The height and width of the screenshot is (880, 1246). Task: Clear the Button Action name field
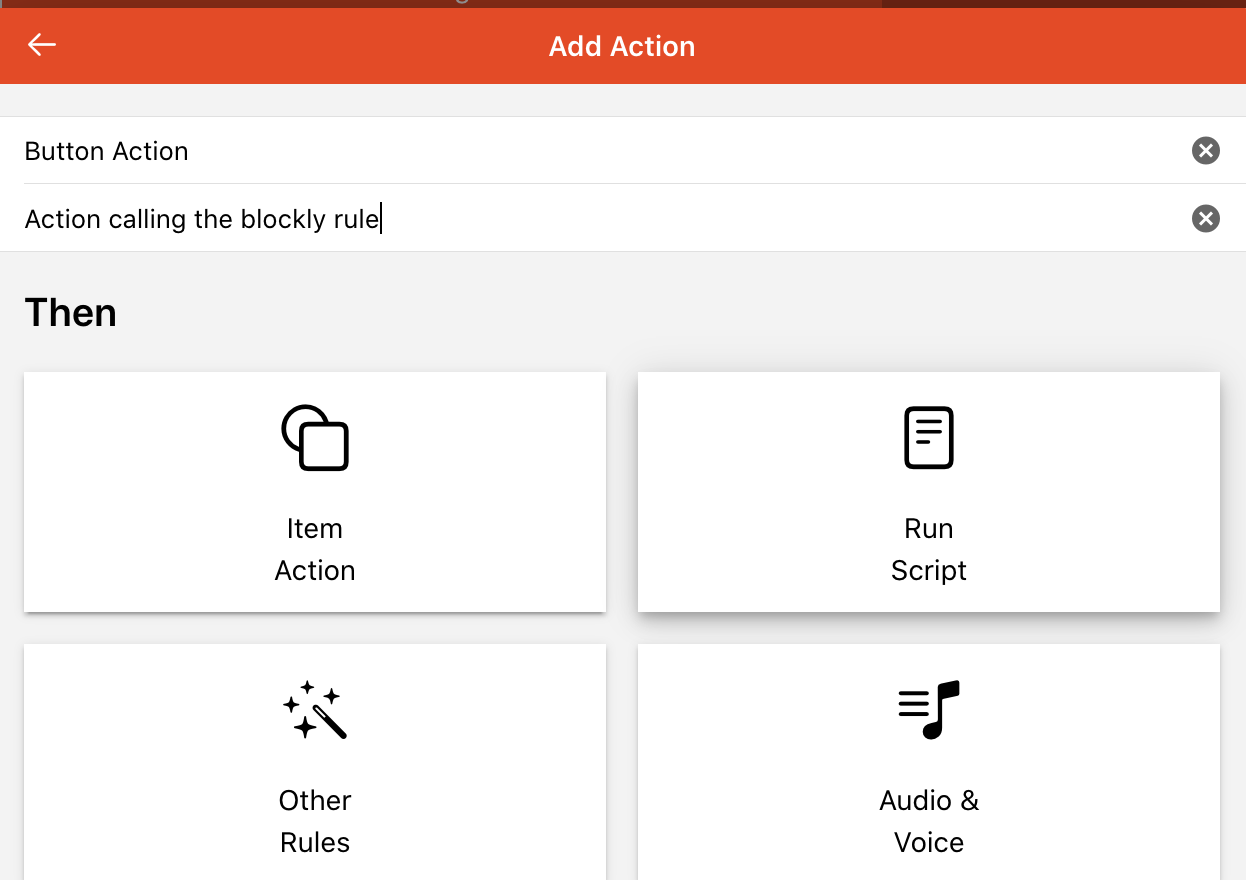tap(1206, 151)
